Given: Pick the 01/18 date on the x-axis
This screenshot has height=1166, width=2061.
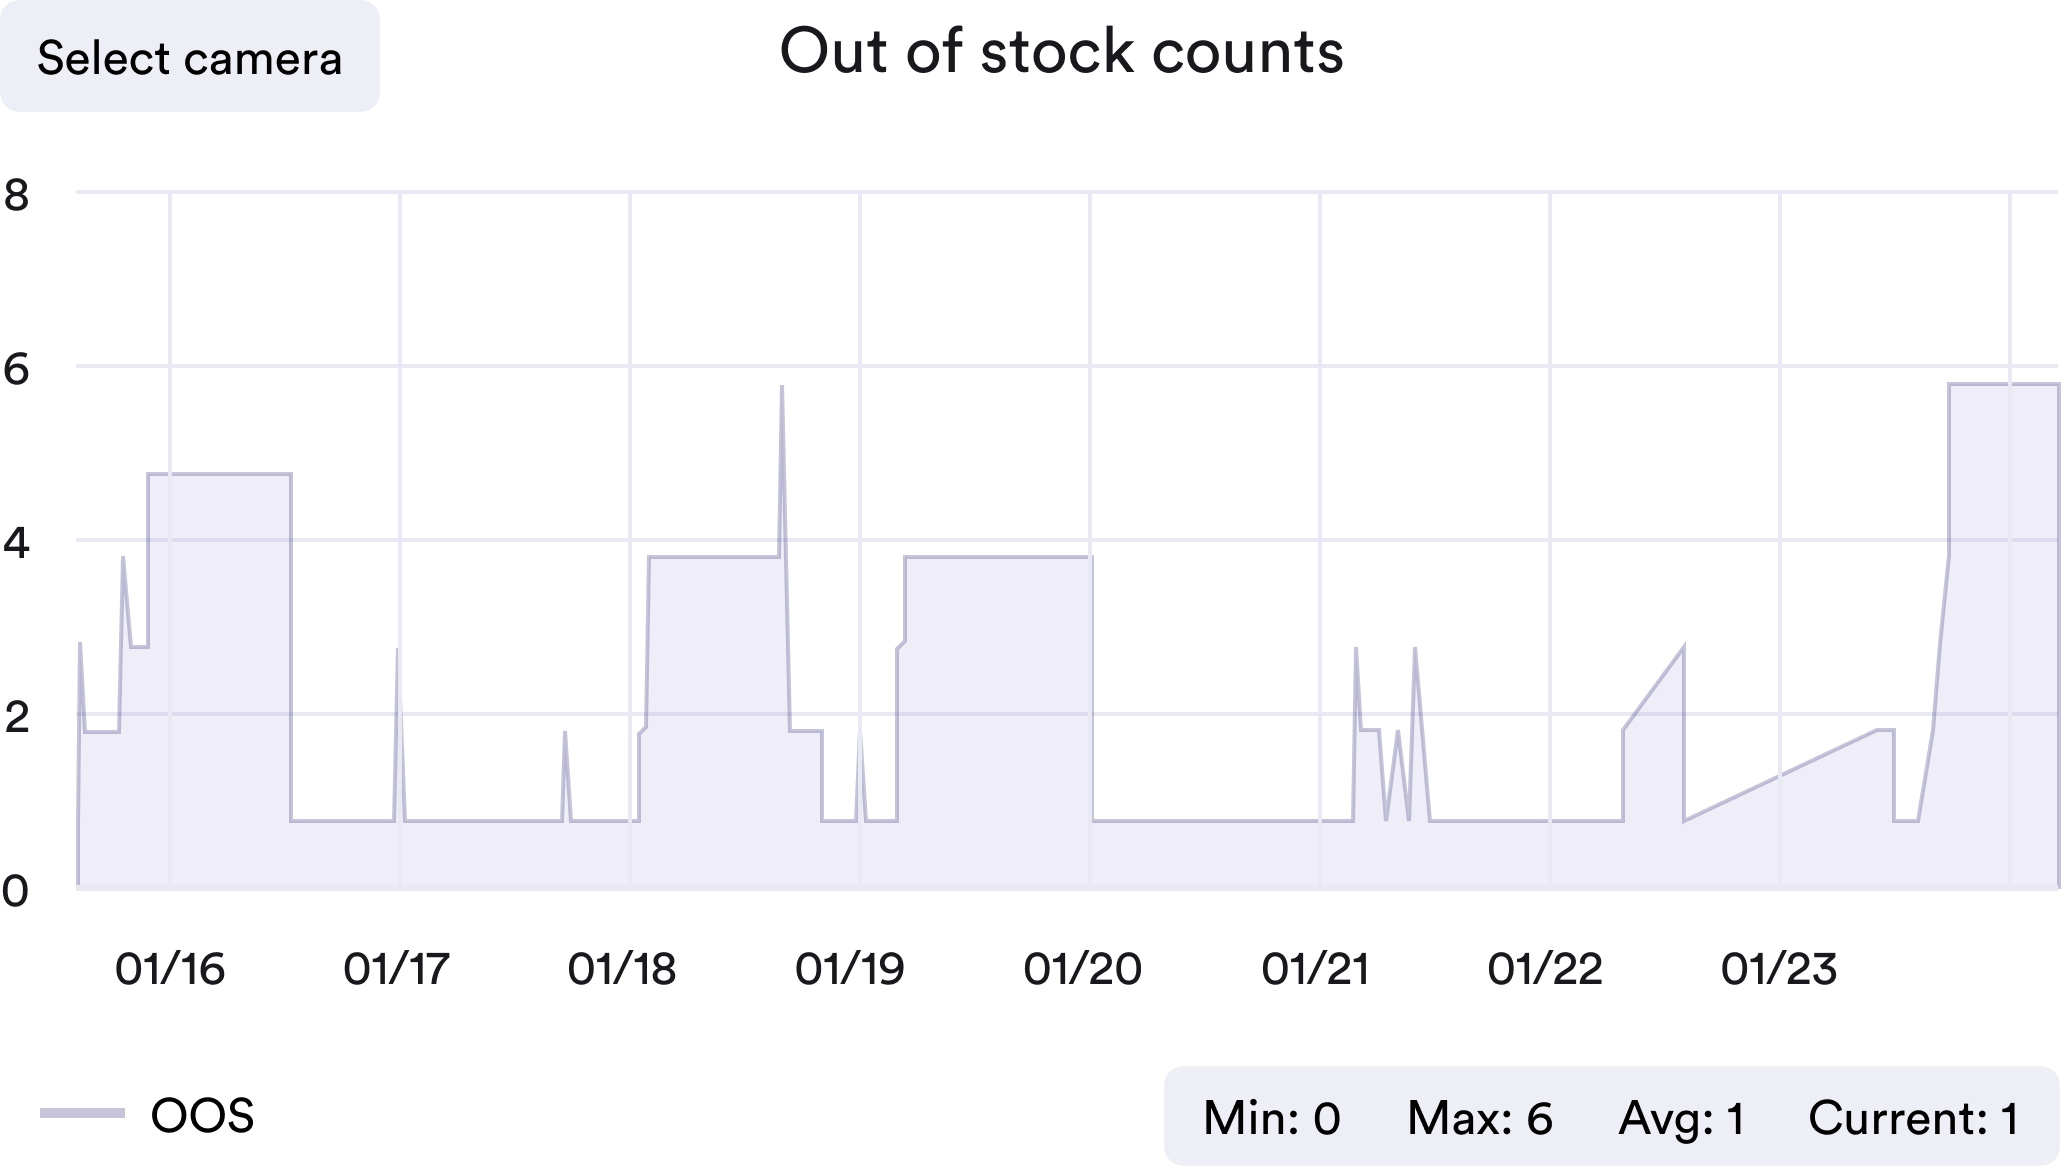Looking at the screenshot, I should click(x=622, y=969).
